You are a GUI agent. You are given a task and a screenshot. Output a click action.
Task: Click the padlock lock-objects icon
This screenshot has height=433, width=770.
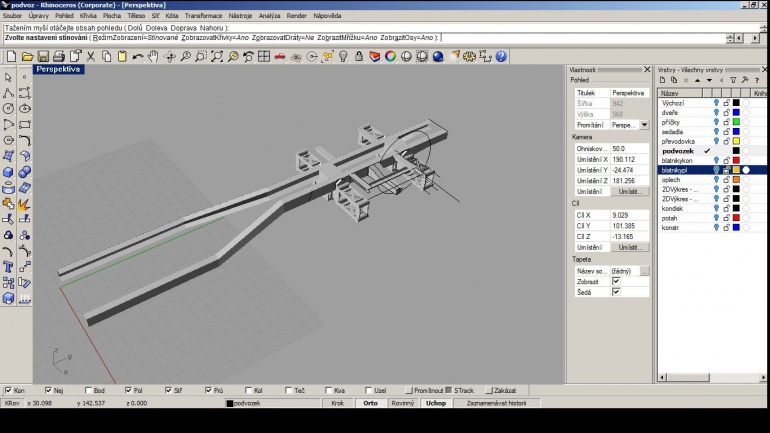(x=359, y=56)
